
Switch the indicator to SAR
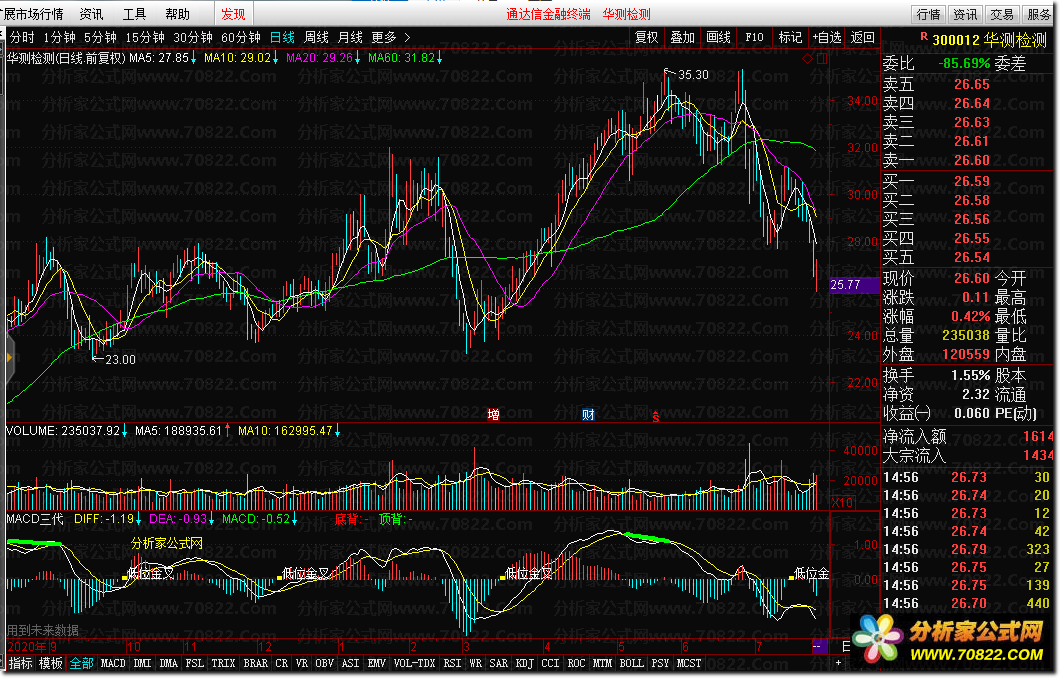498,663
